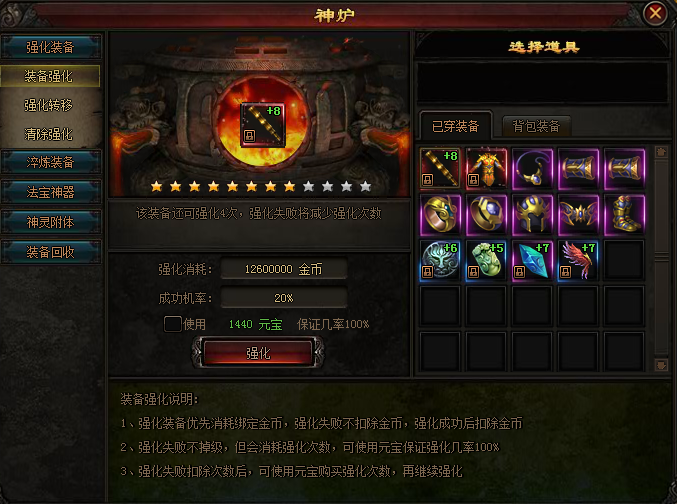This screenshot has width=677, height=504.
Task: Choose the golden helmet icon
Action: [x=532, y=215]
